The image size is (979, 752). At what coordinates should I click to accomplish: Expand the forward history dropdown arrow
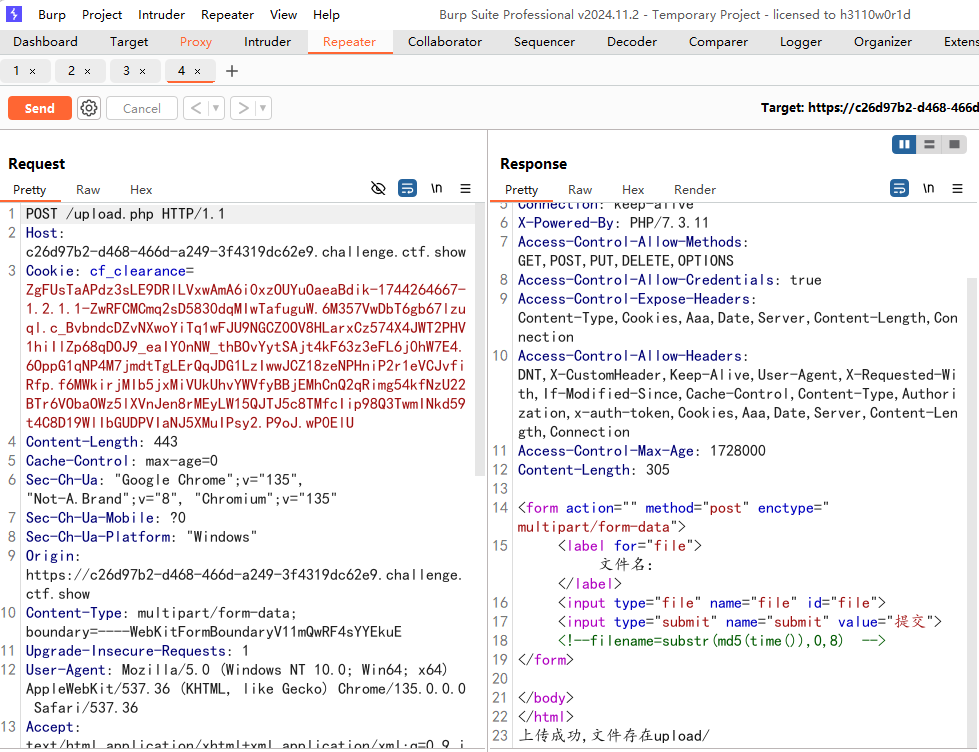click(x=263, y=108)
